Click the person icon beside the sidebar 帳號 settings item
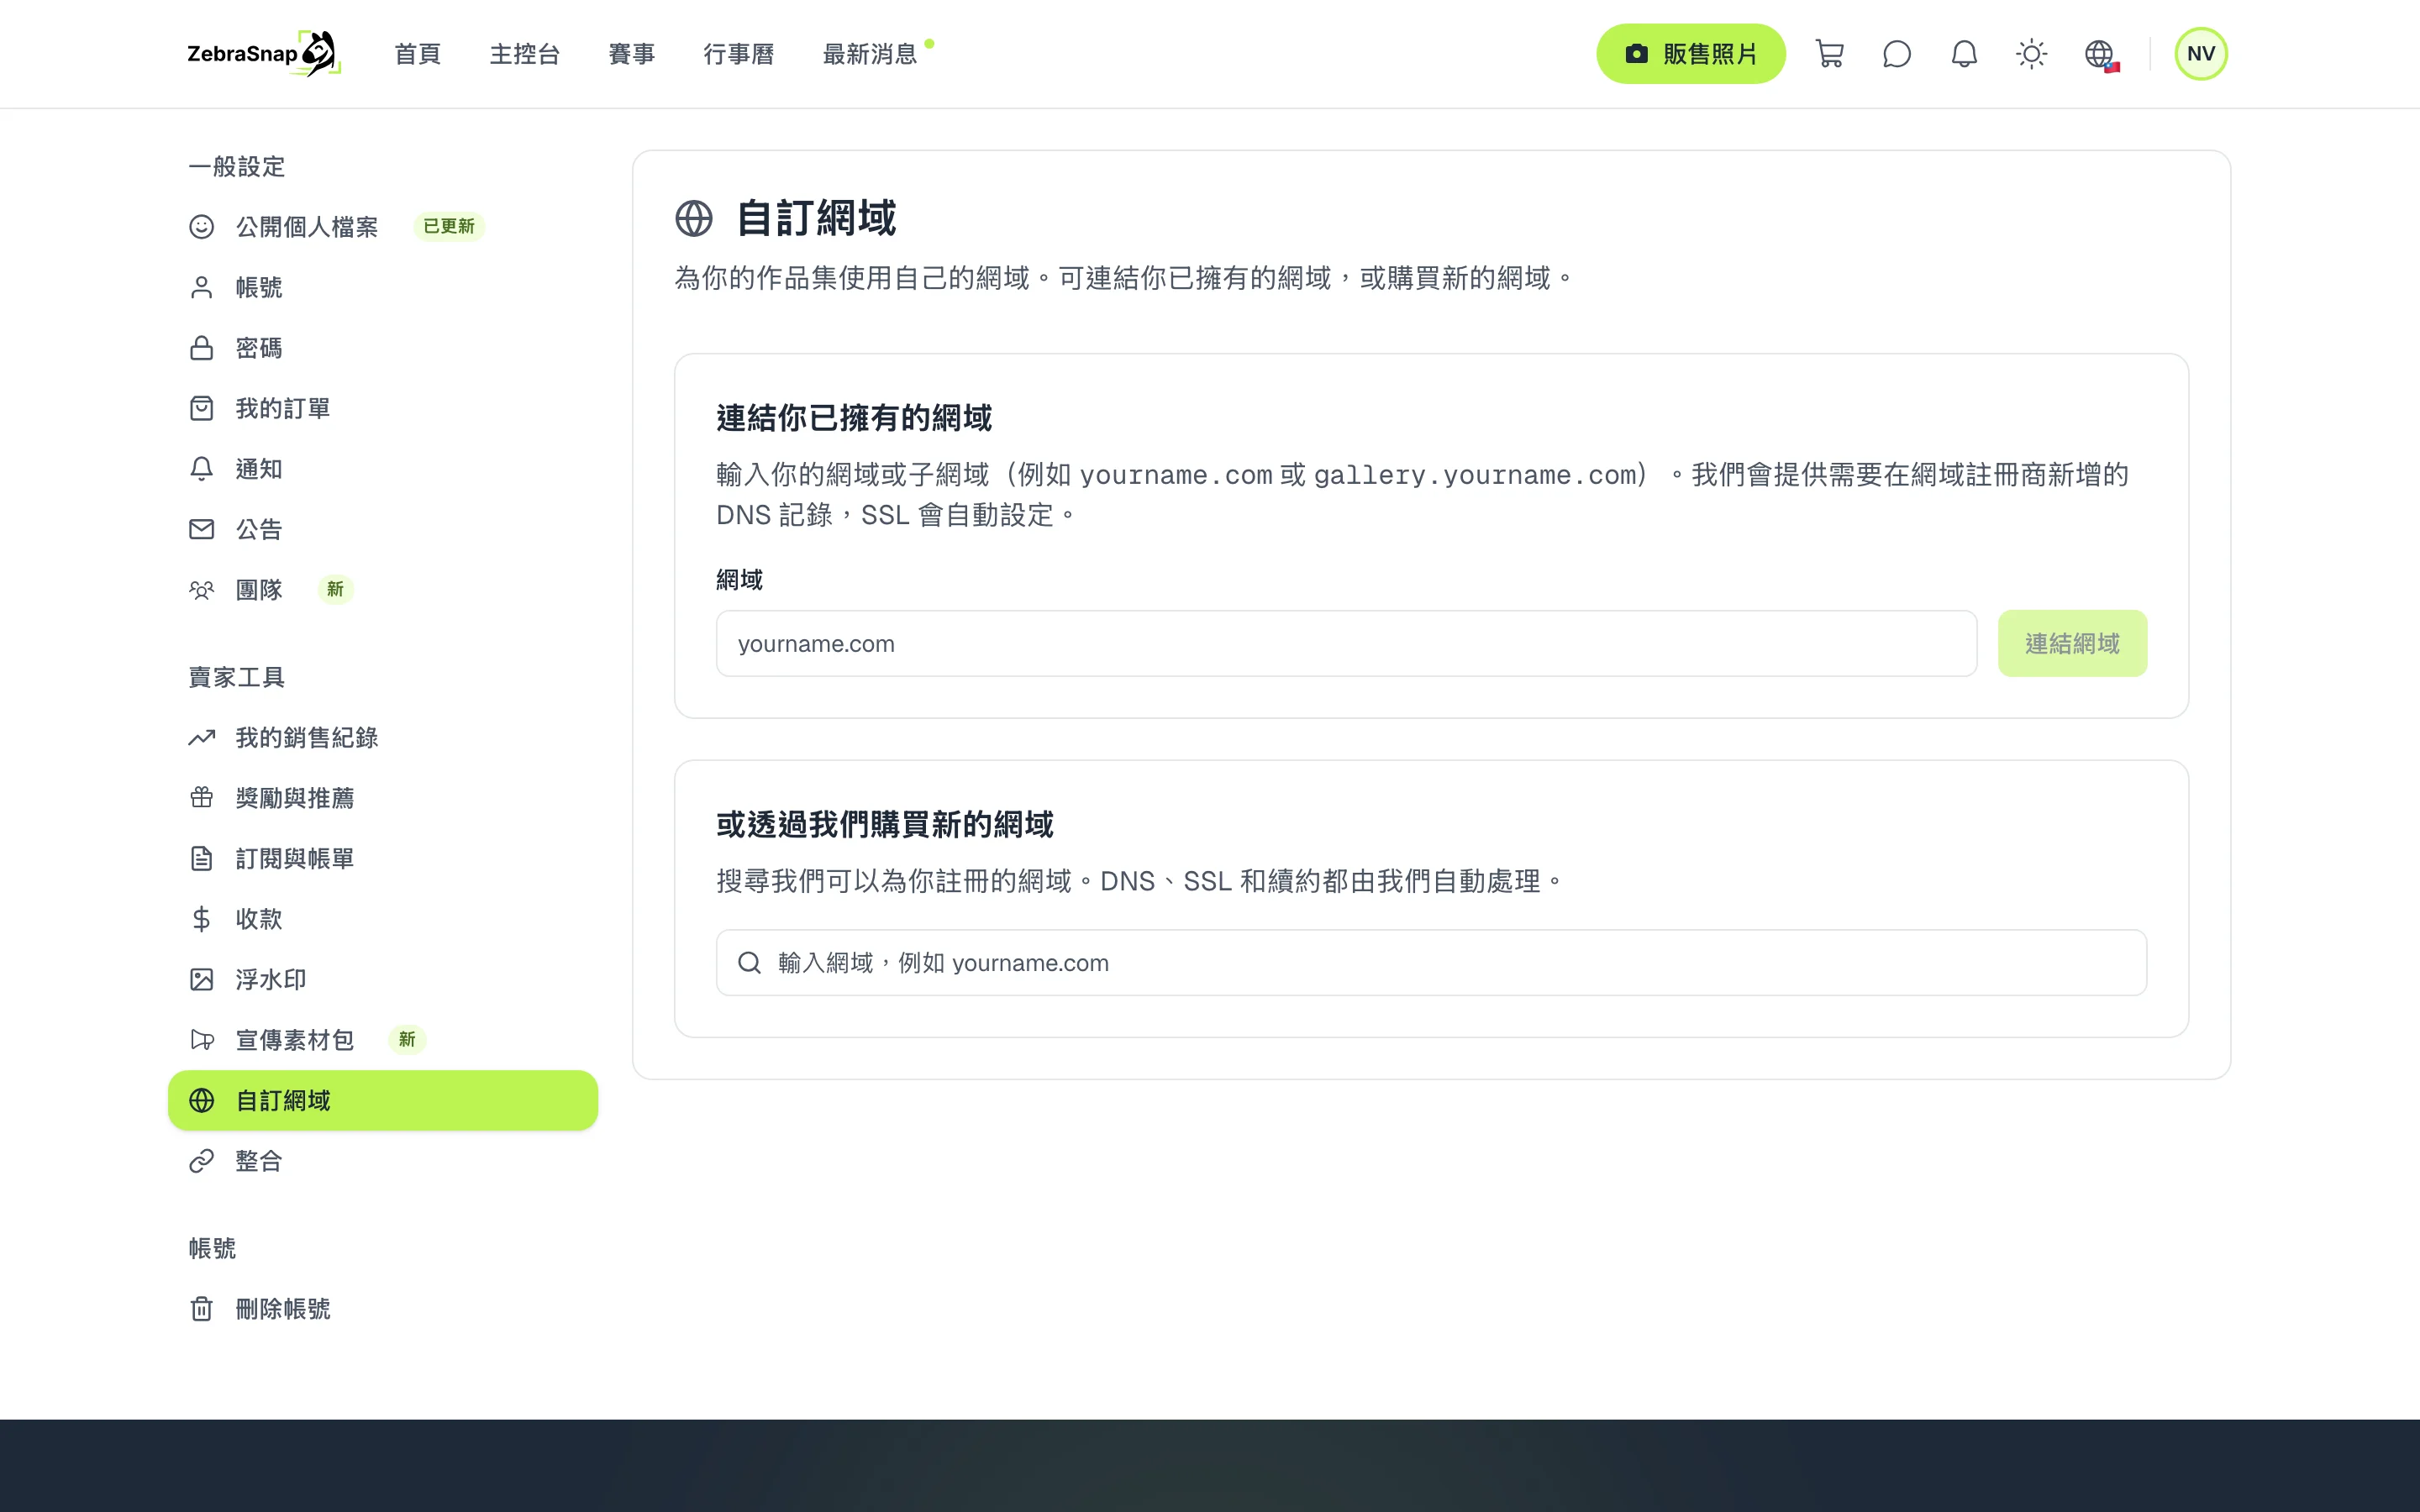 pyautogui.click(x=202, y=288)
